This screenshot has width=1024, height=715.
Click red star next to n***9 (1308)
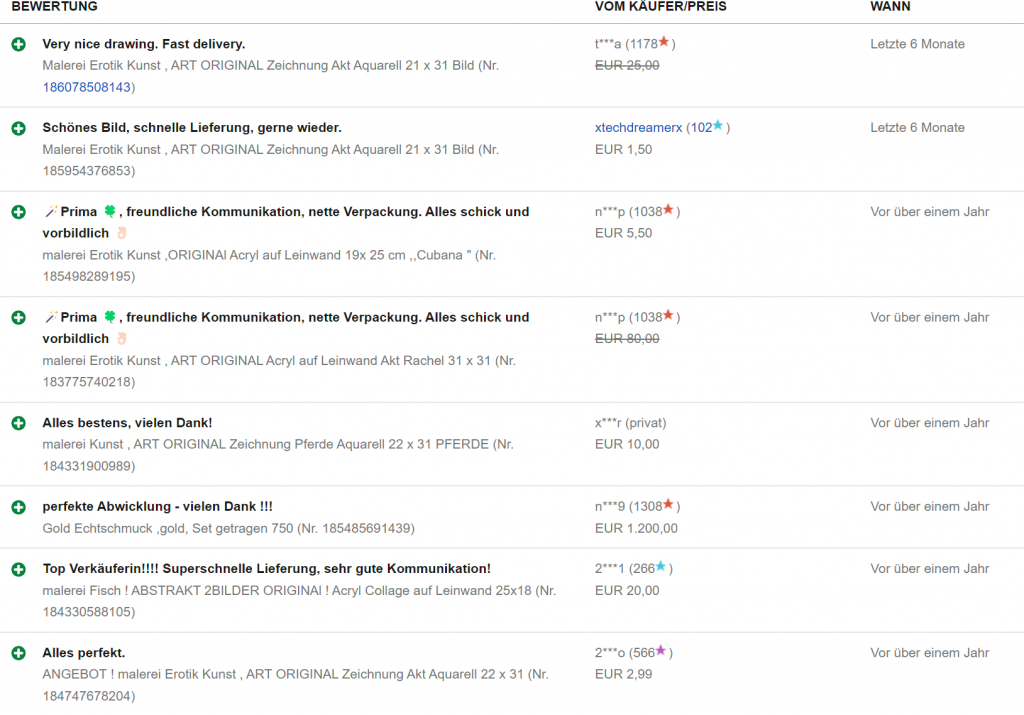pos(668,506)
